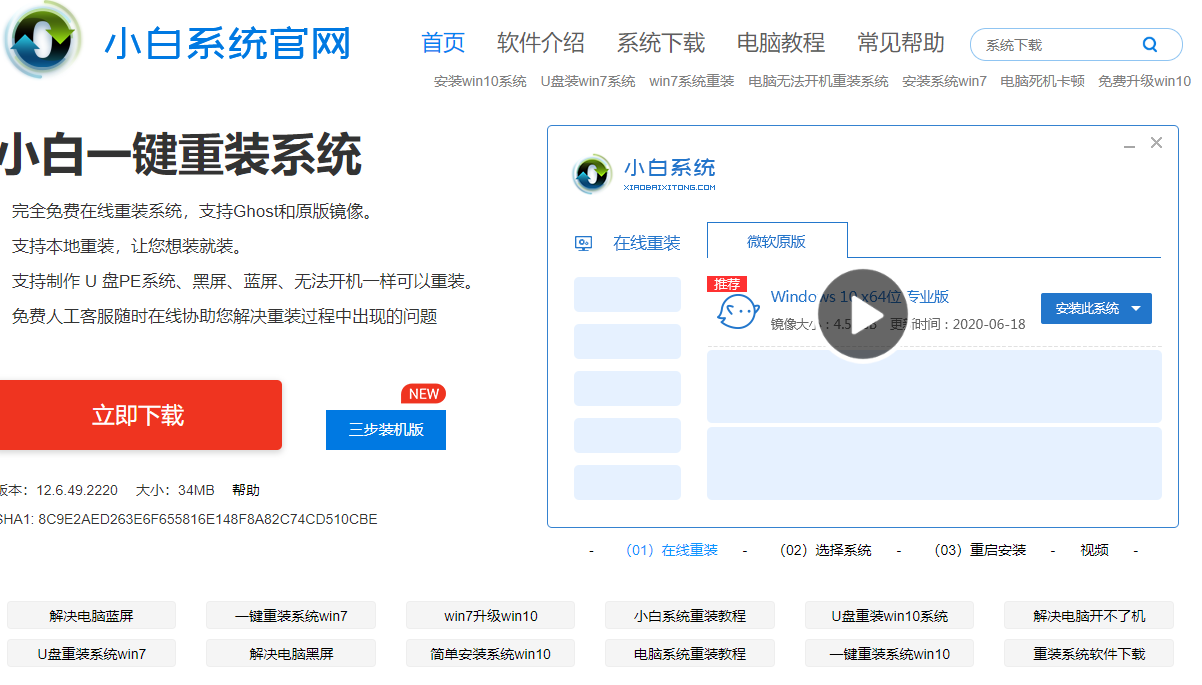Play the installation demo video
The height and width of the screenshot is (685, 1202).
862,314
